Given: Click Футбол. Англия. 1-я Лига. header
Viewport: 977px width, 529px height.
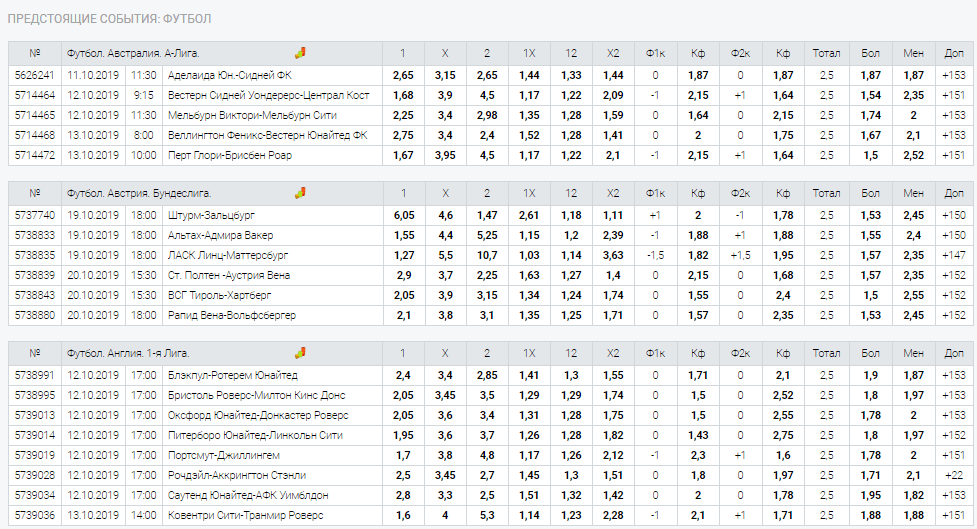Looking at the screenshot, I should coord(128,354).
